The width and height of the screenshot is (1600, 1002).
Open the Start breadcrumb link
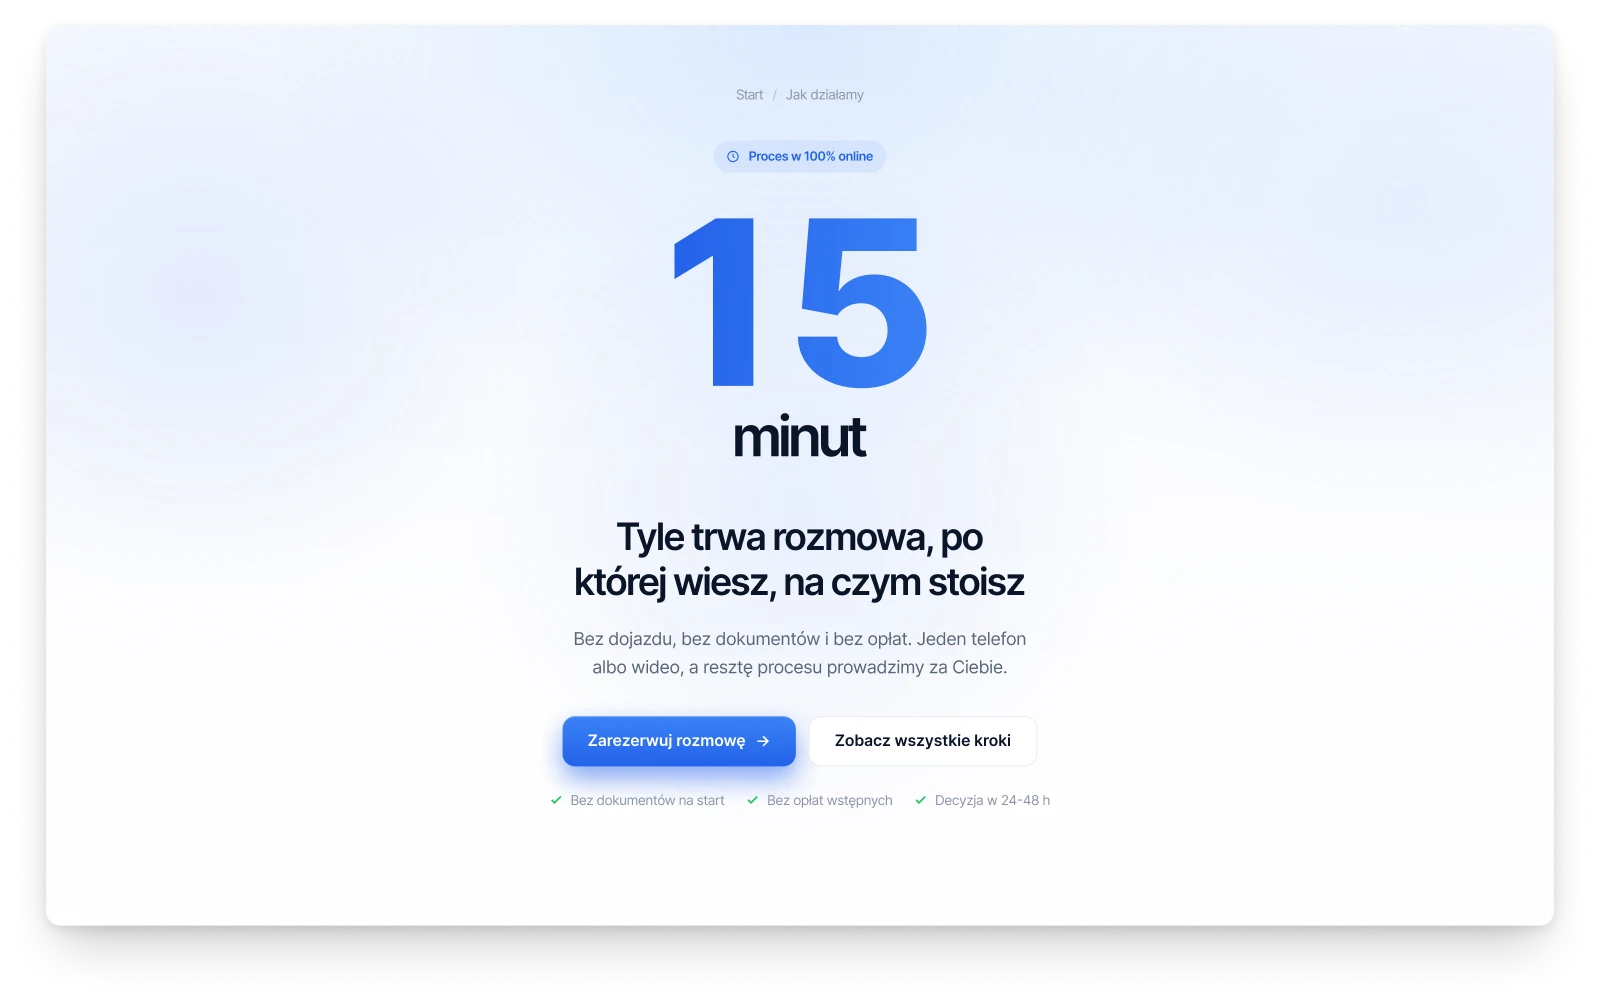[749, 95]
